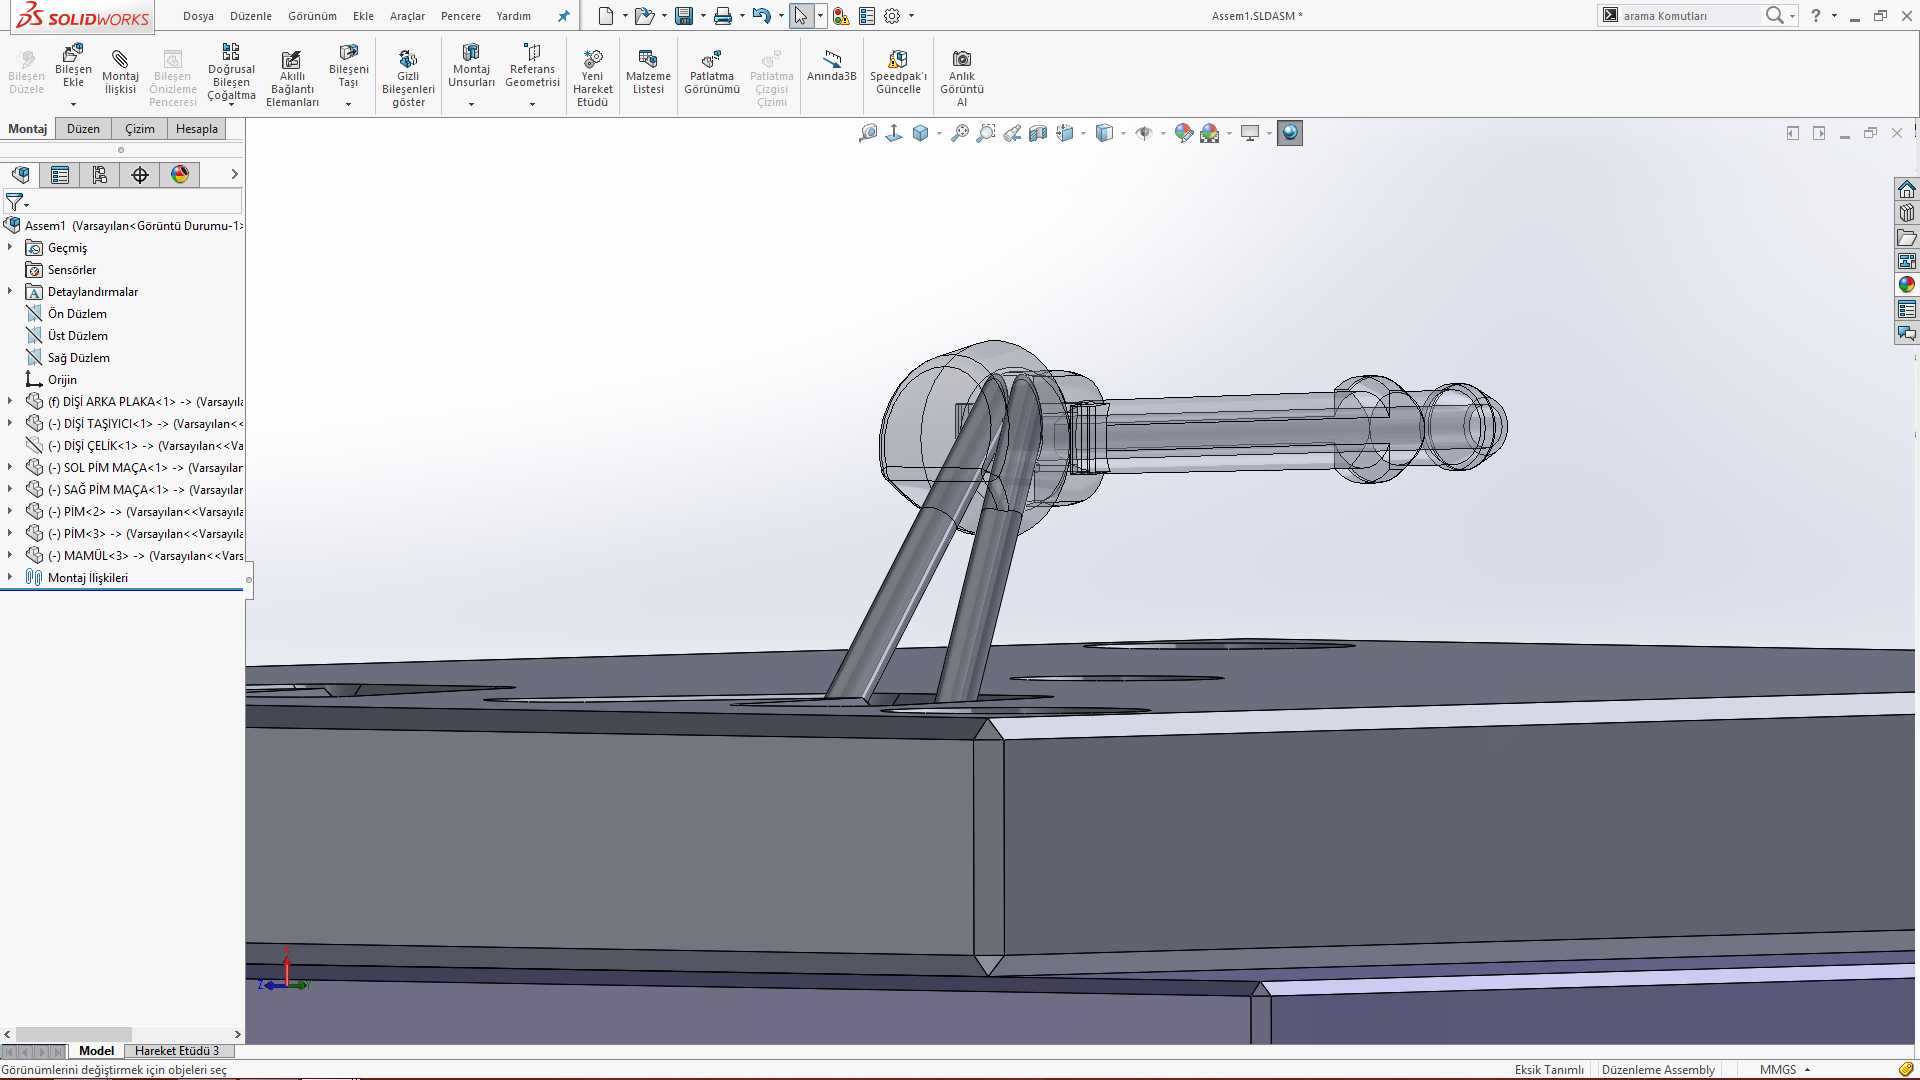Open the Hareket Etüdü 3 tab
Image resolution: width=1920 pixels, height=1080 pixels.
(x=177, y=1051)
